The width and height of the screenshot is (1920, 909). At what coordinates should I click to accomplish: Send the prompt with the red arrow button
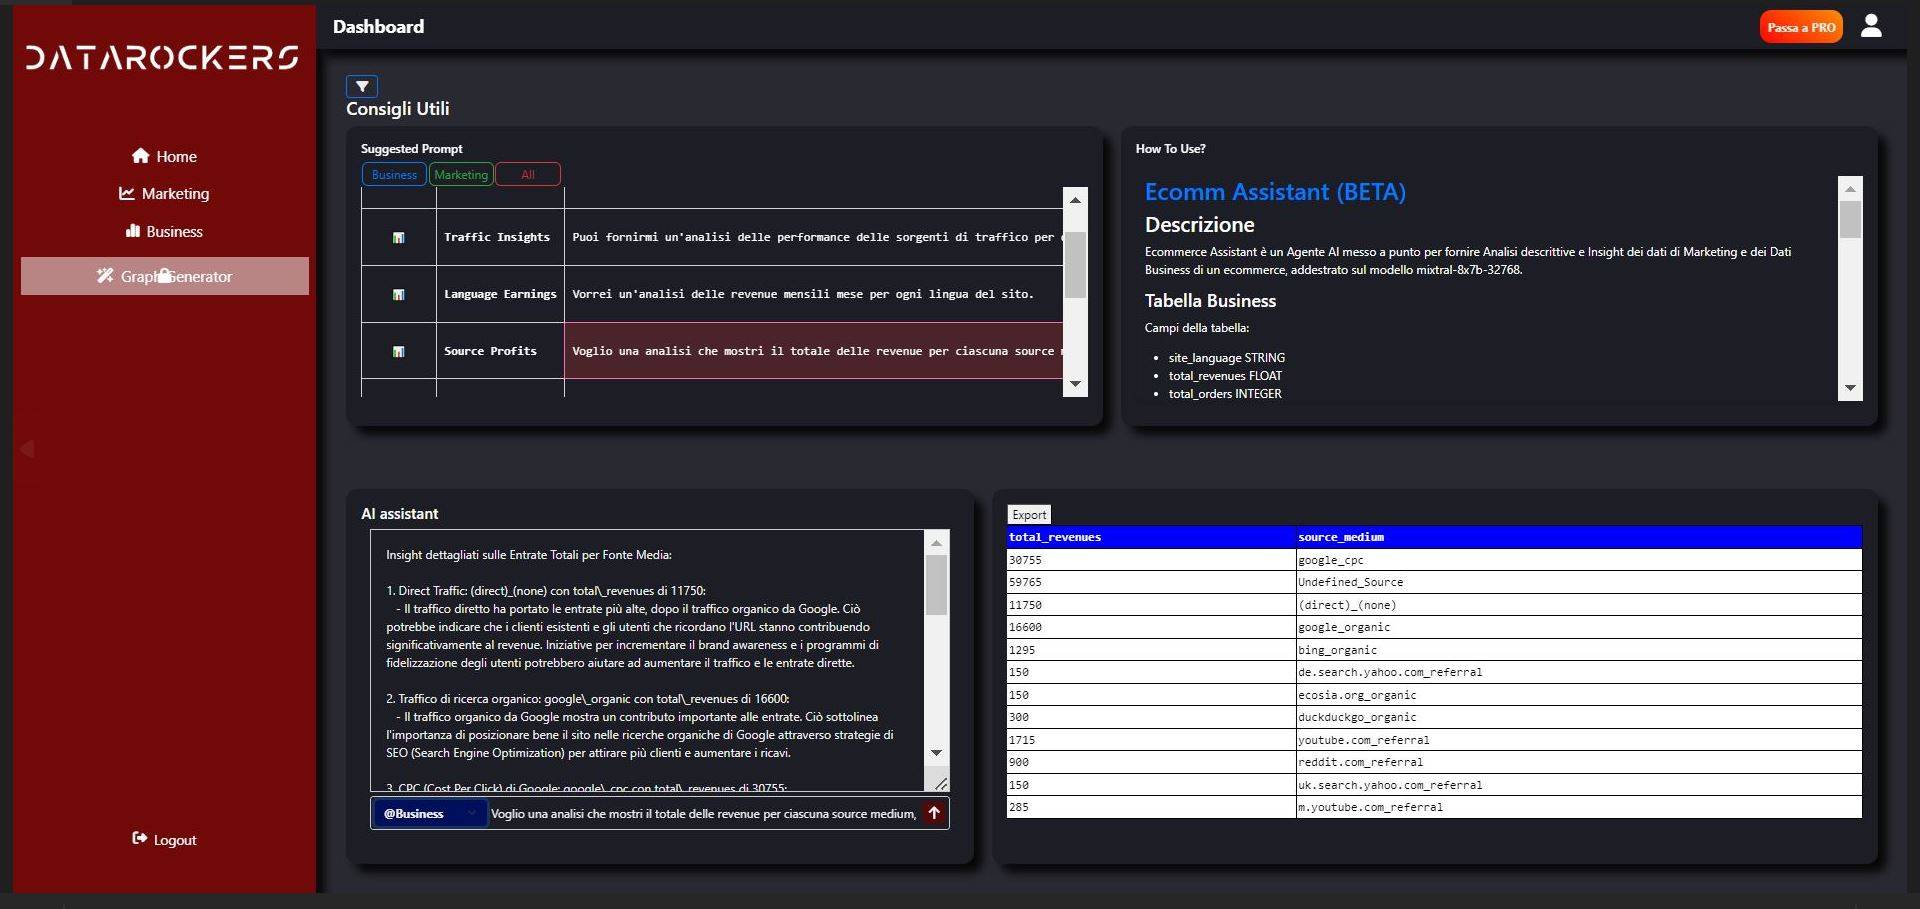(x=934, y=813)
